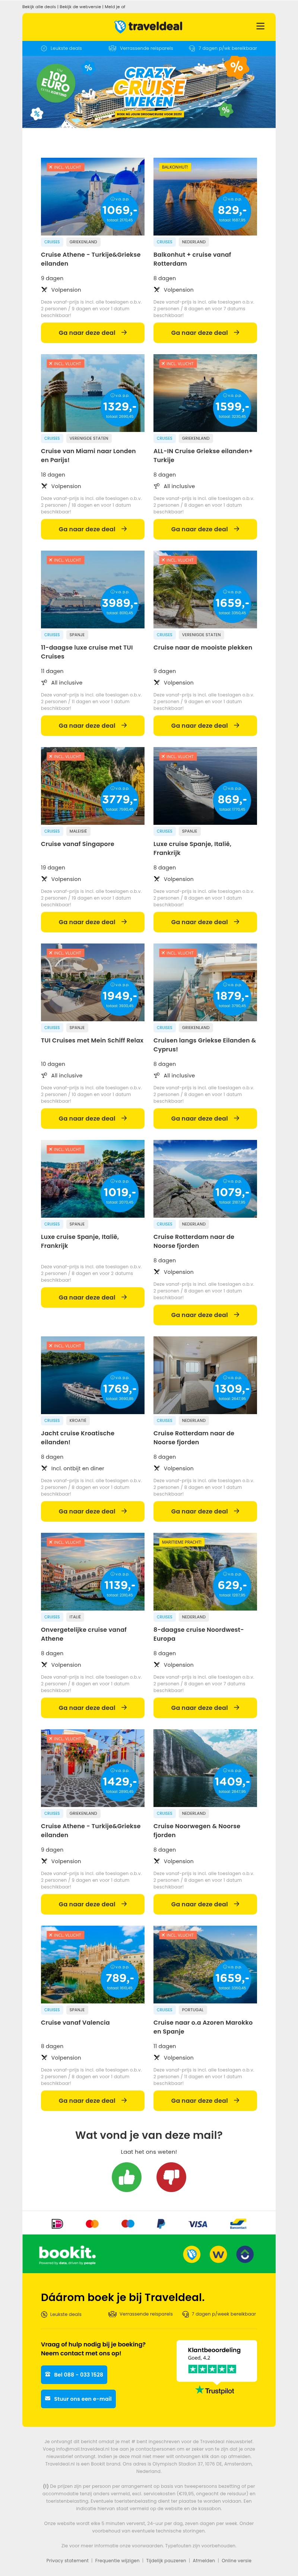Click 'Meld je af' unsubscribe link at top

click(115, 6)
